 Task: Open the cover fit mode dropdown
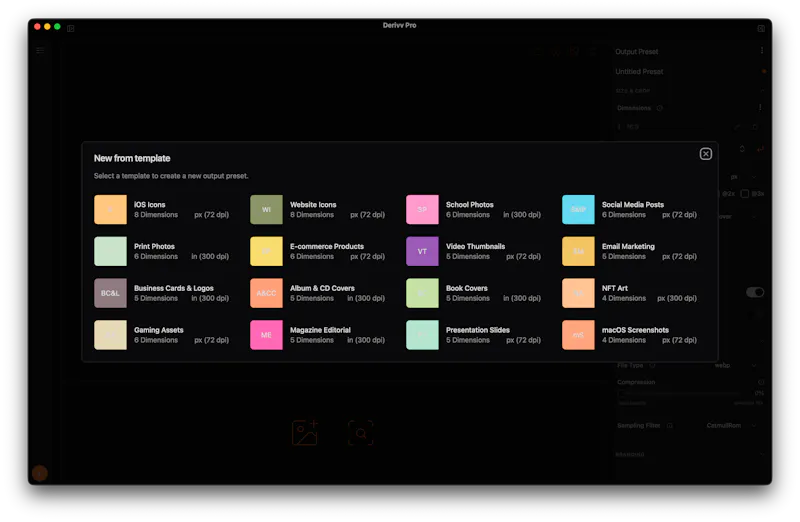click(x=738, y=216)
